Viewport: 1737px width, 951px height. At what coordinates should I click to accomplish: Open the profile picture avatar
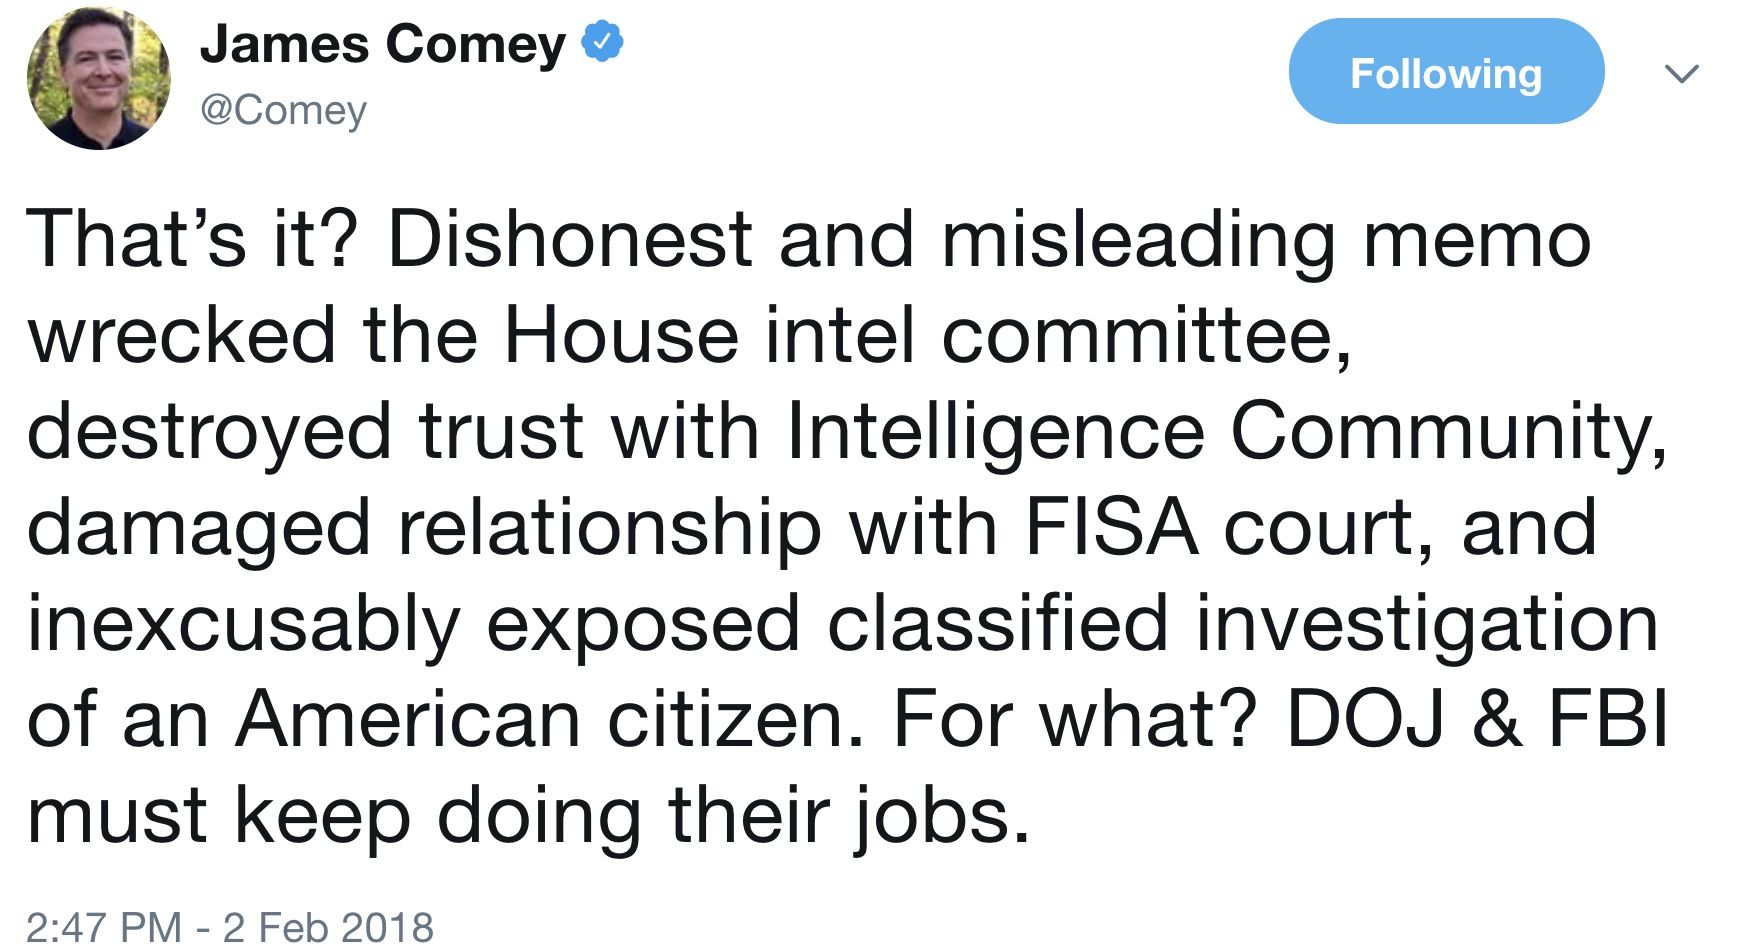point(99,77)
